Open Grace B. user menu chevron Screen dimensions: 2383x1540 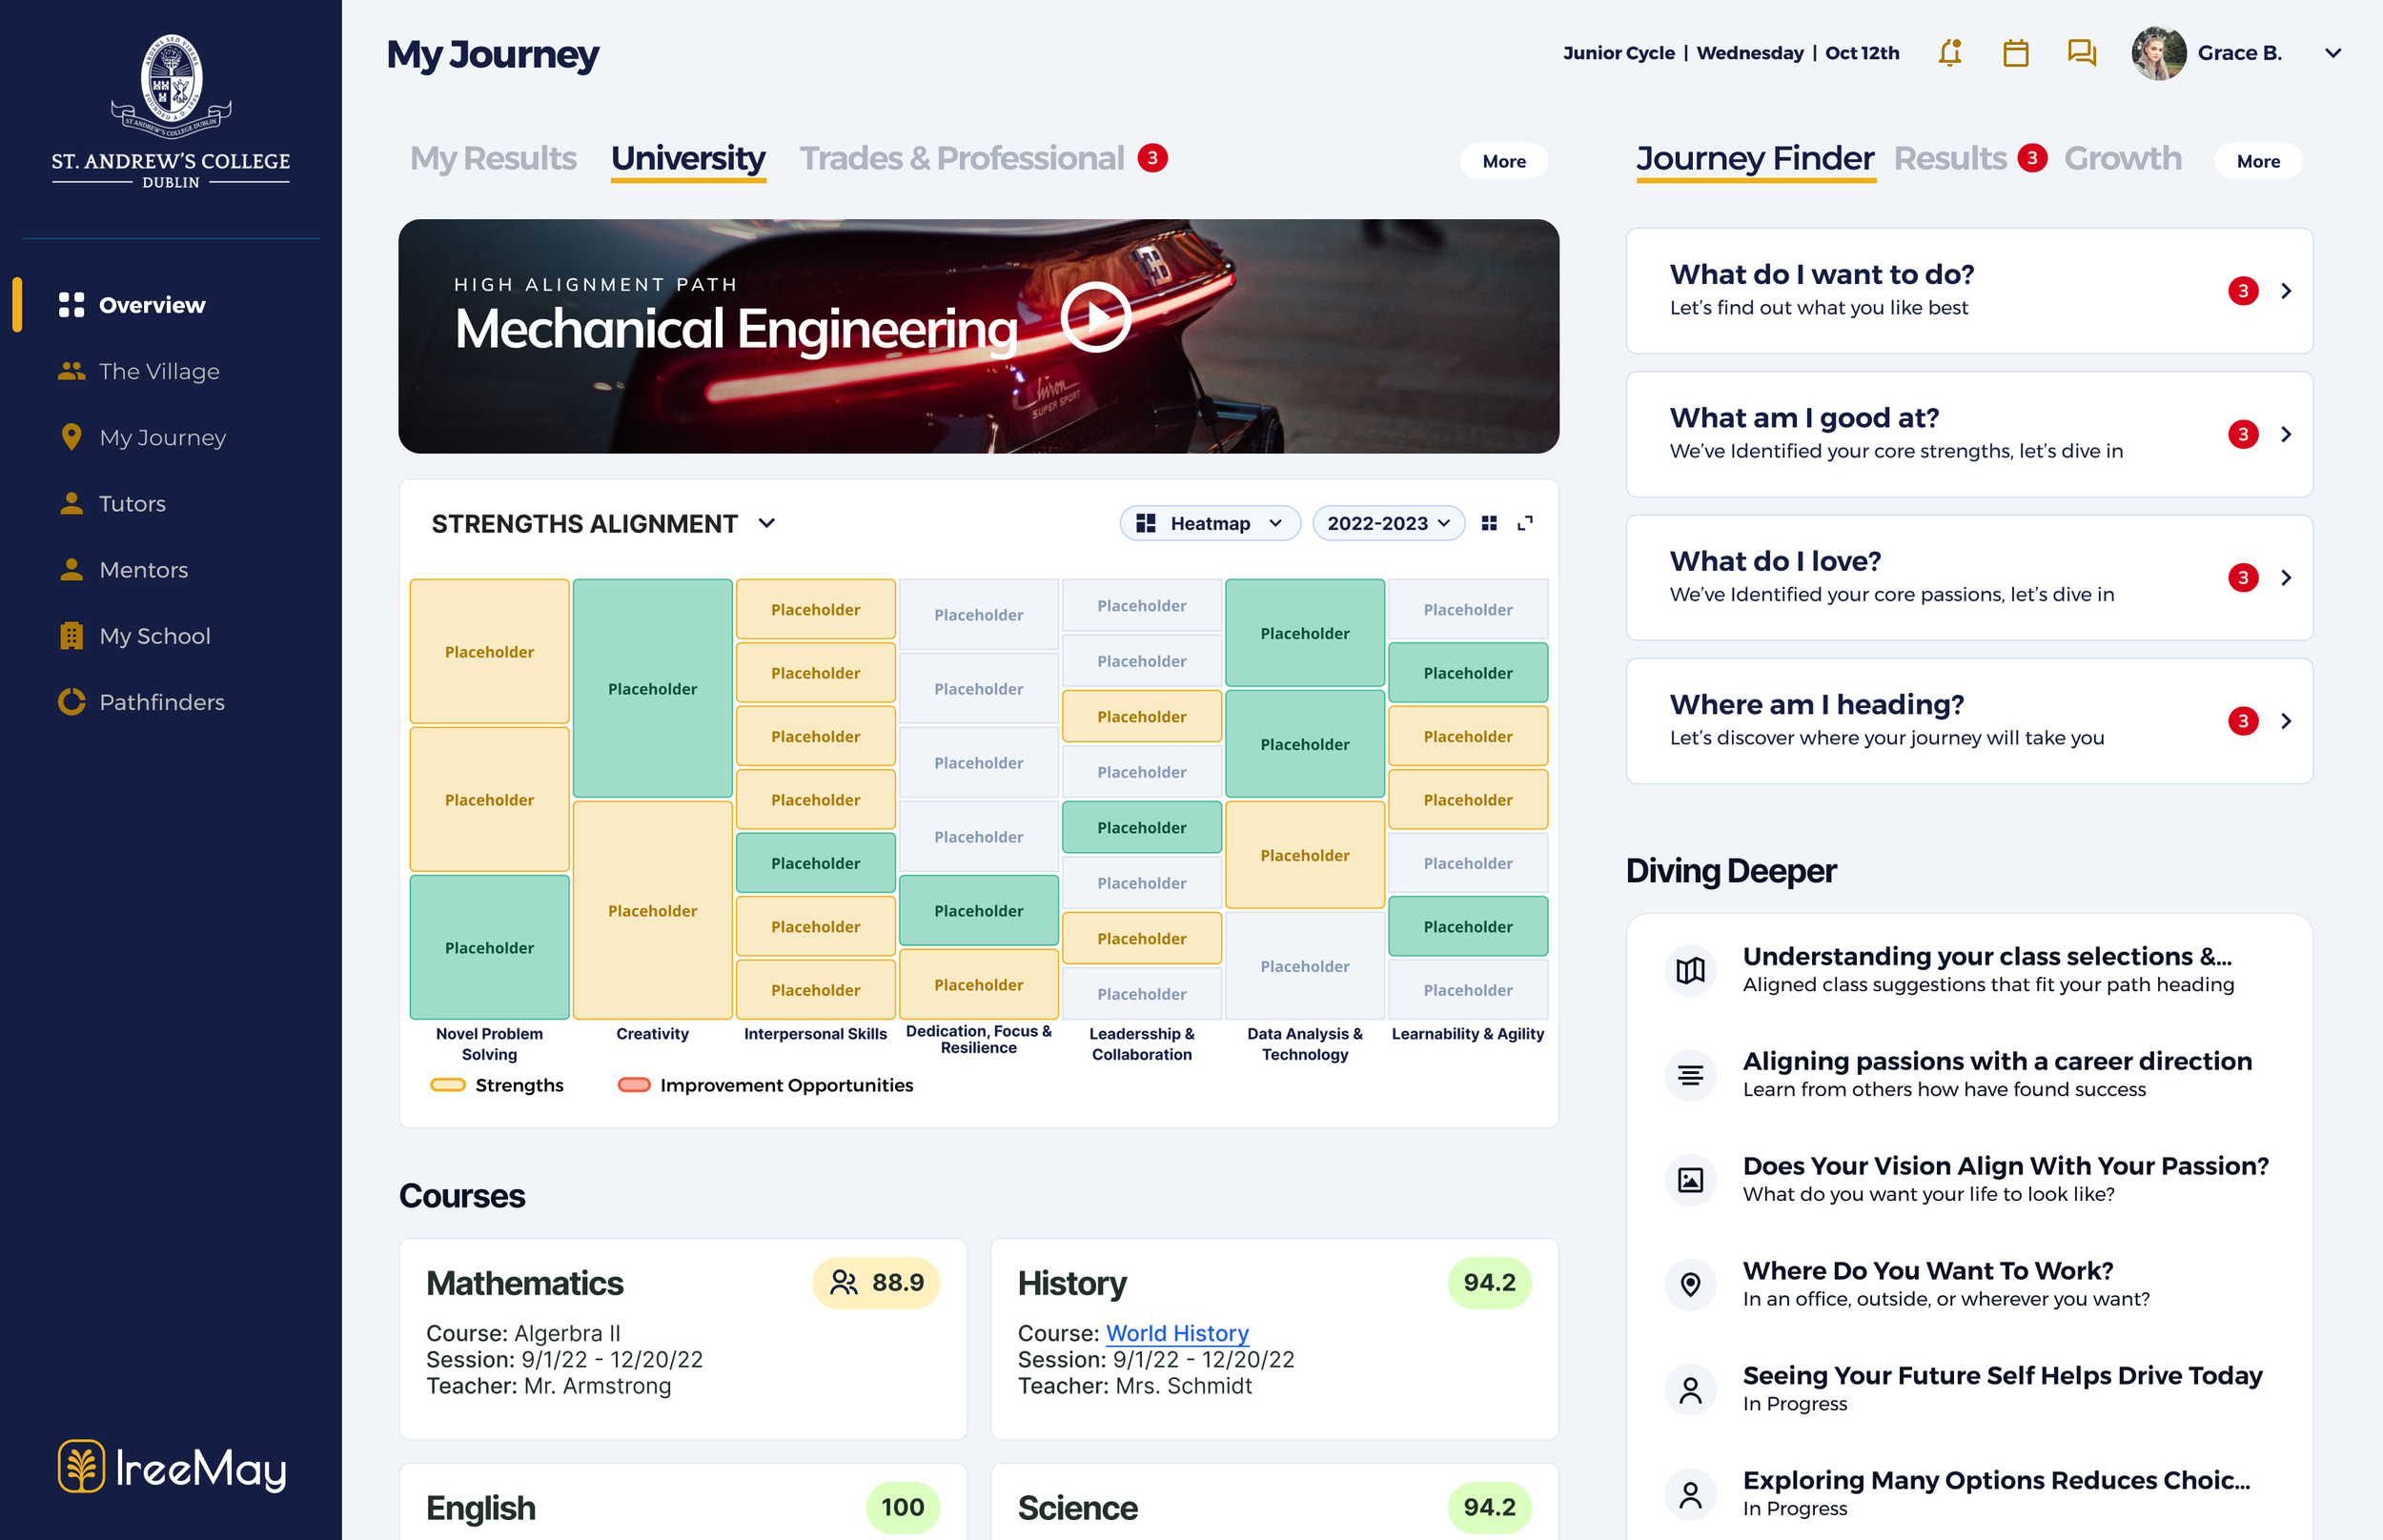[2333, 53]
